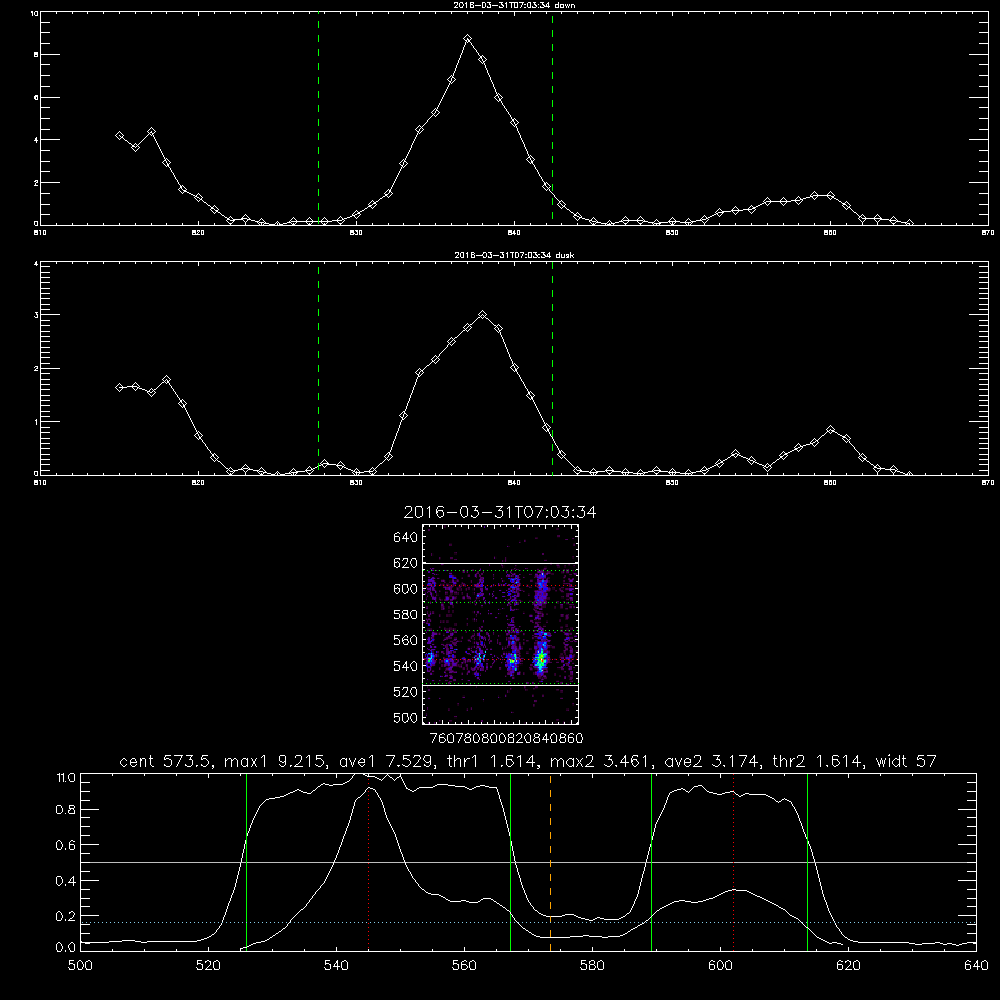Click the leftmost green vertical line in bottom plot

coord(246,863)
